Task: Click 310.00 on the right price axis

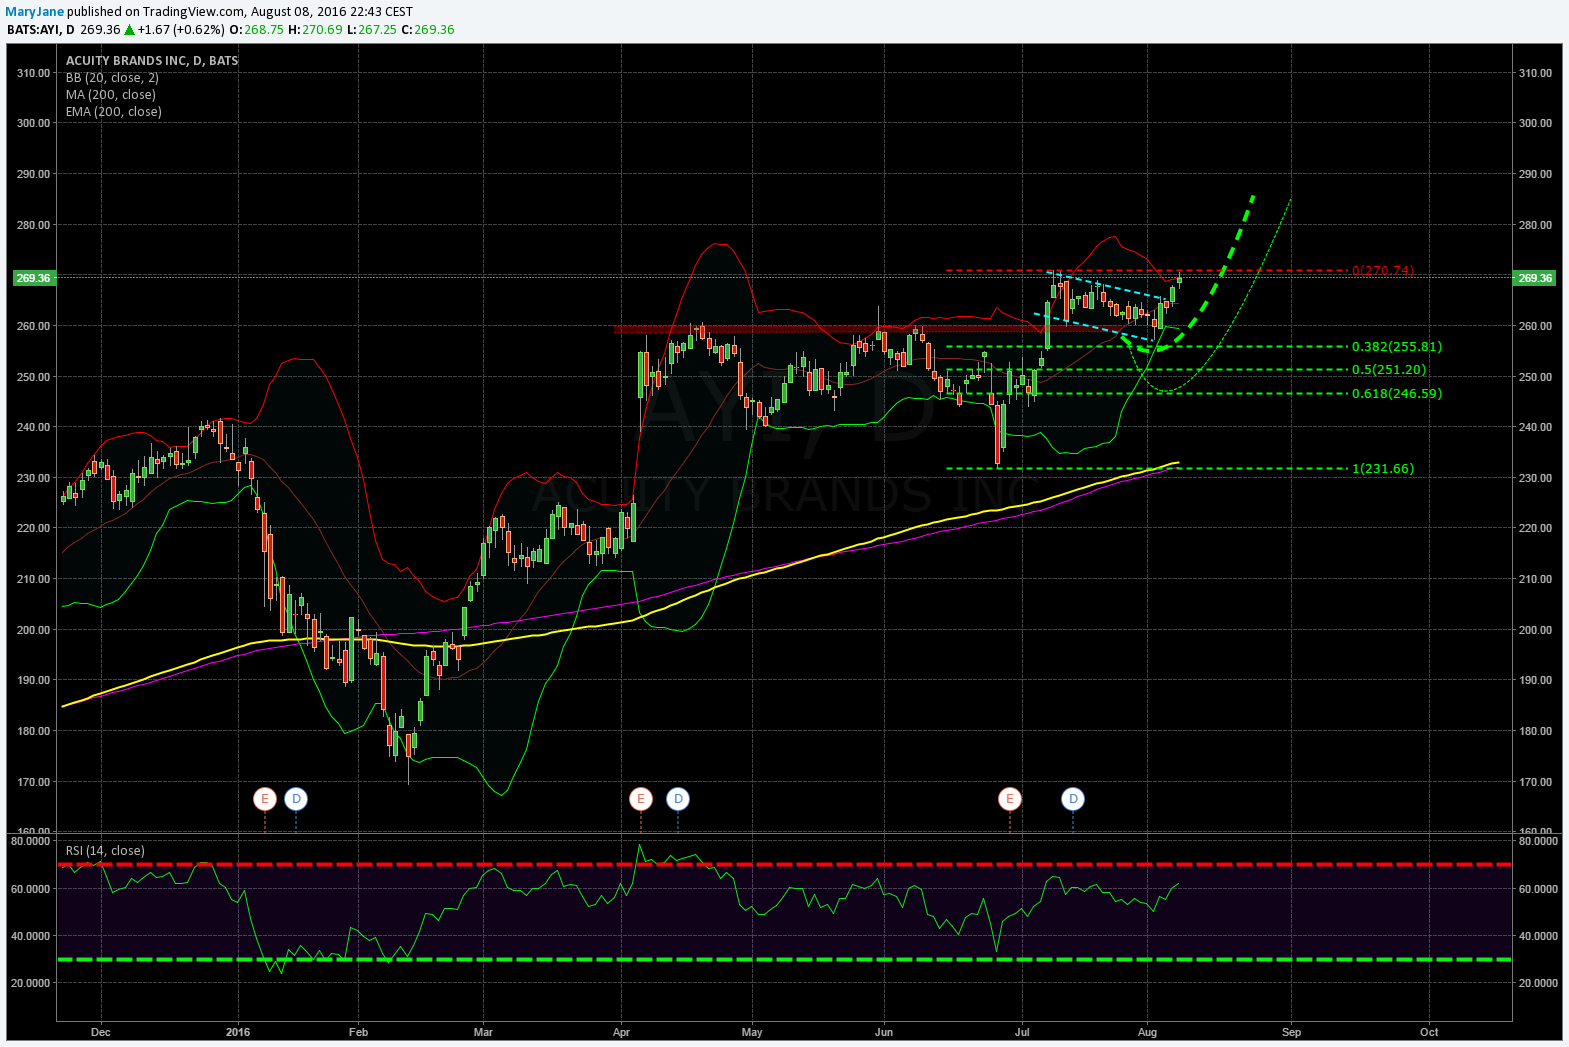Action: [x=1535, y=73]
